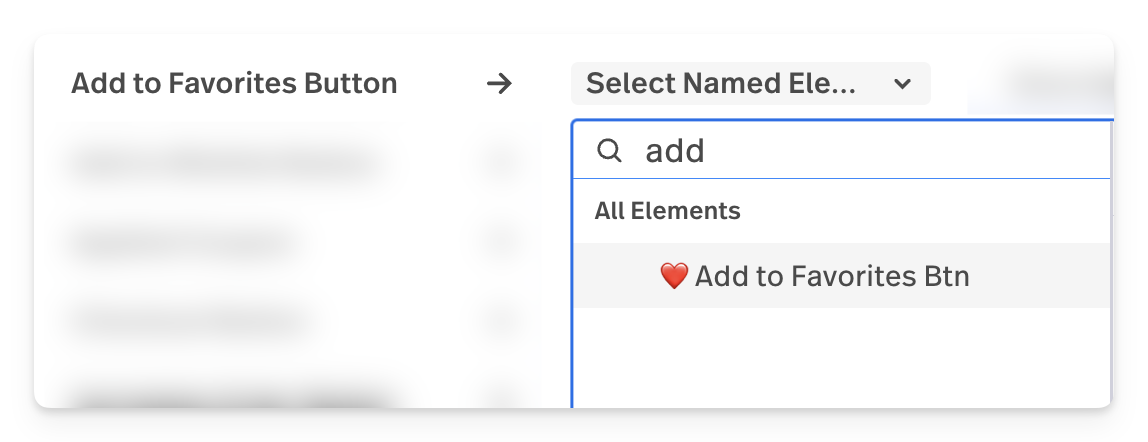
Task: Select the first blurred row under Add to Favorites Button
Action: [227, 162]
